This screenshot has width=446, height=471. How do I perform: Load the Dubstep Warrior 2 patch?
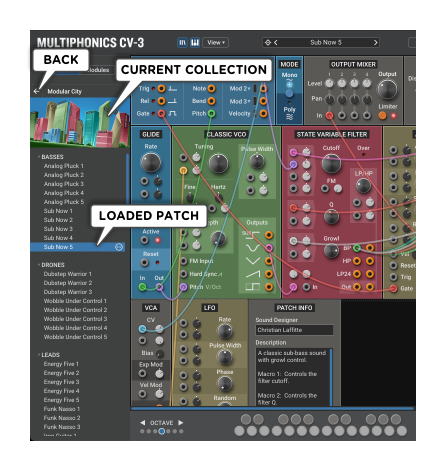tap(68, 283)
